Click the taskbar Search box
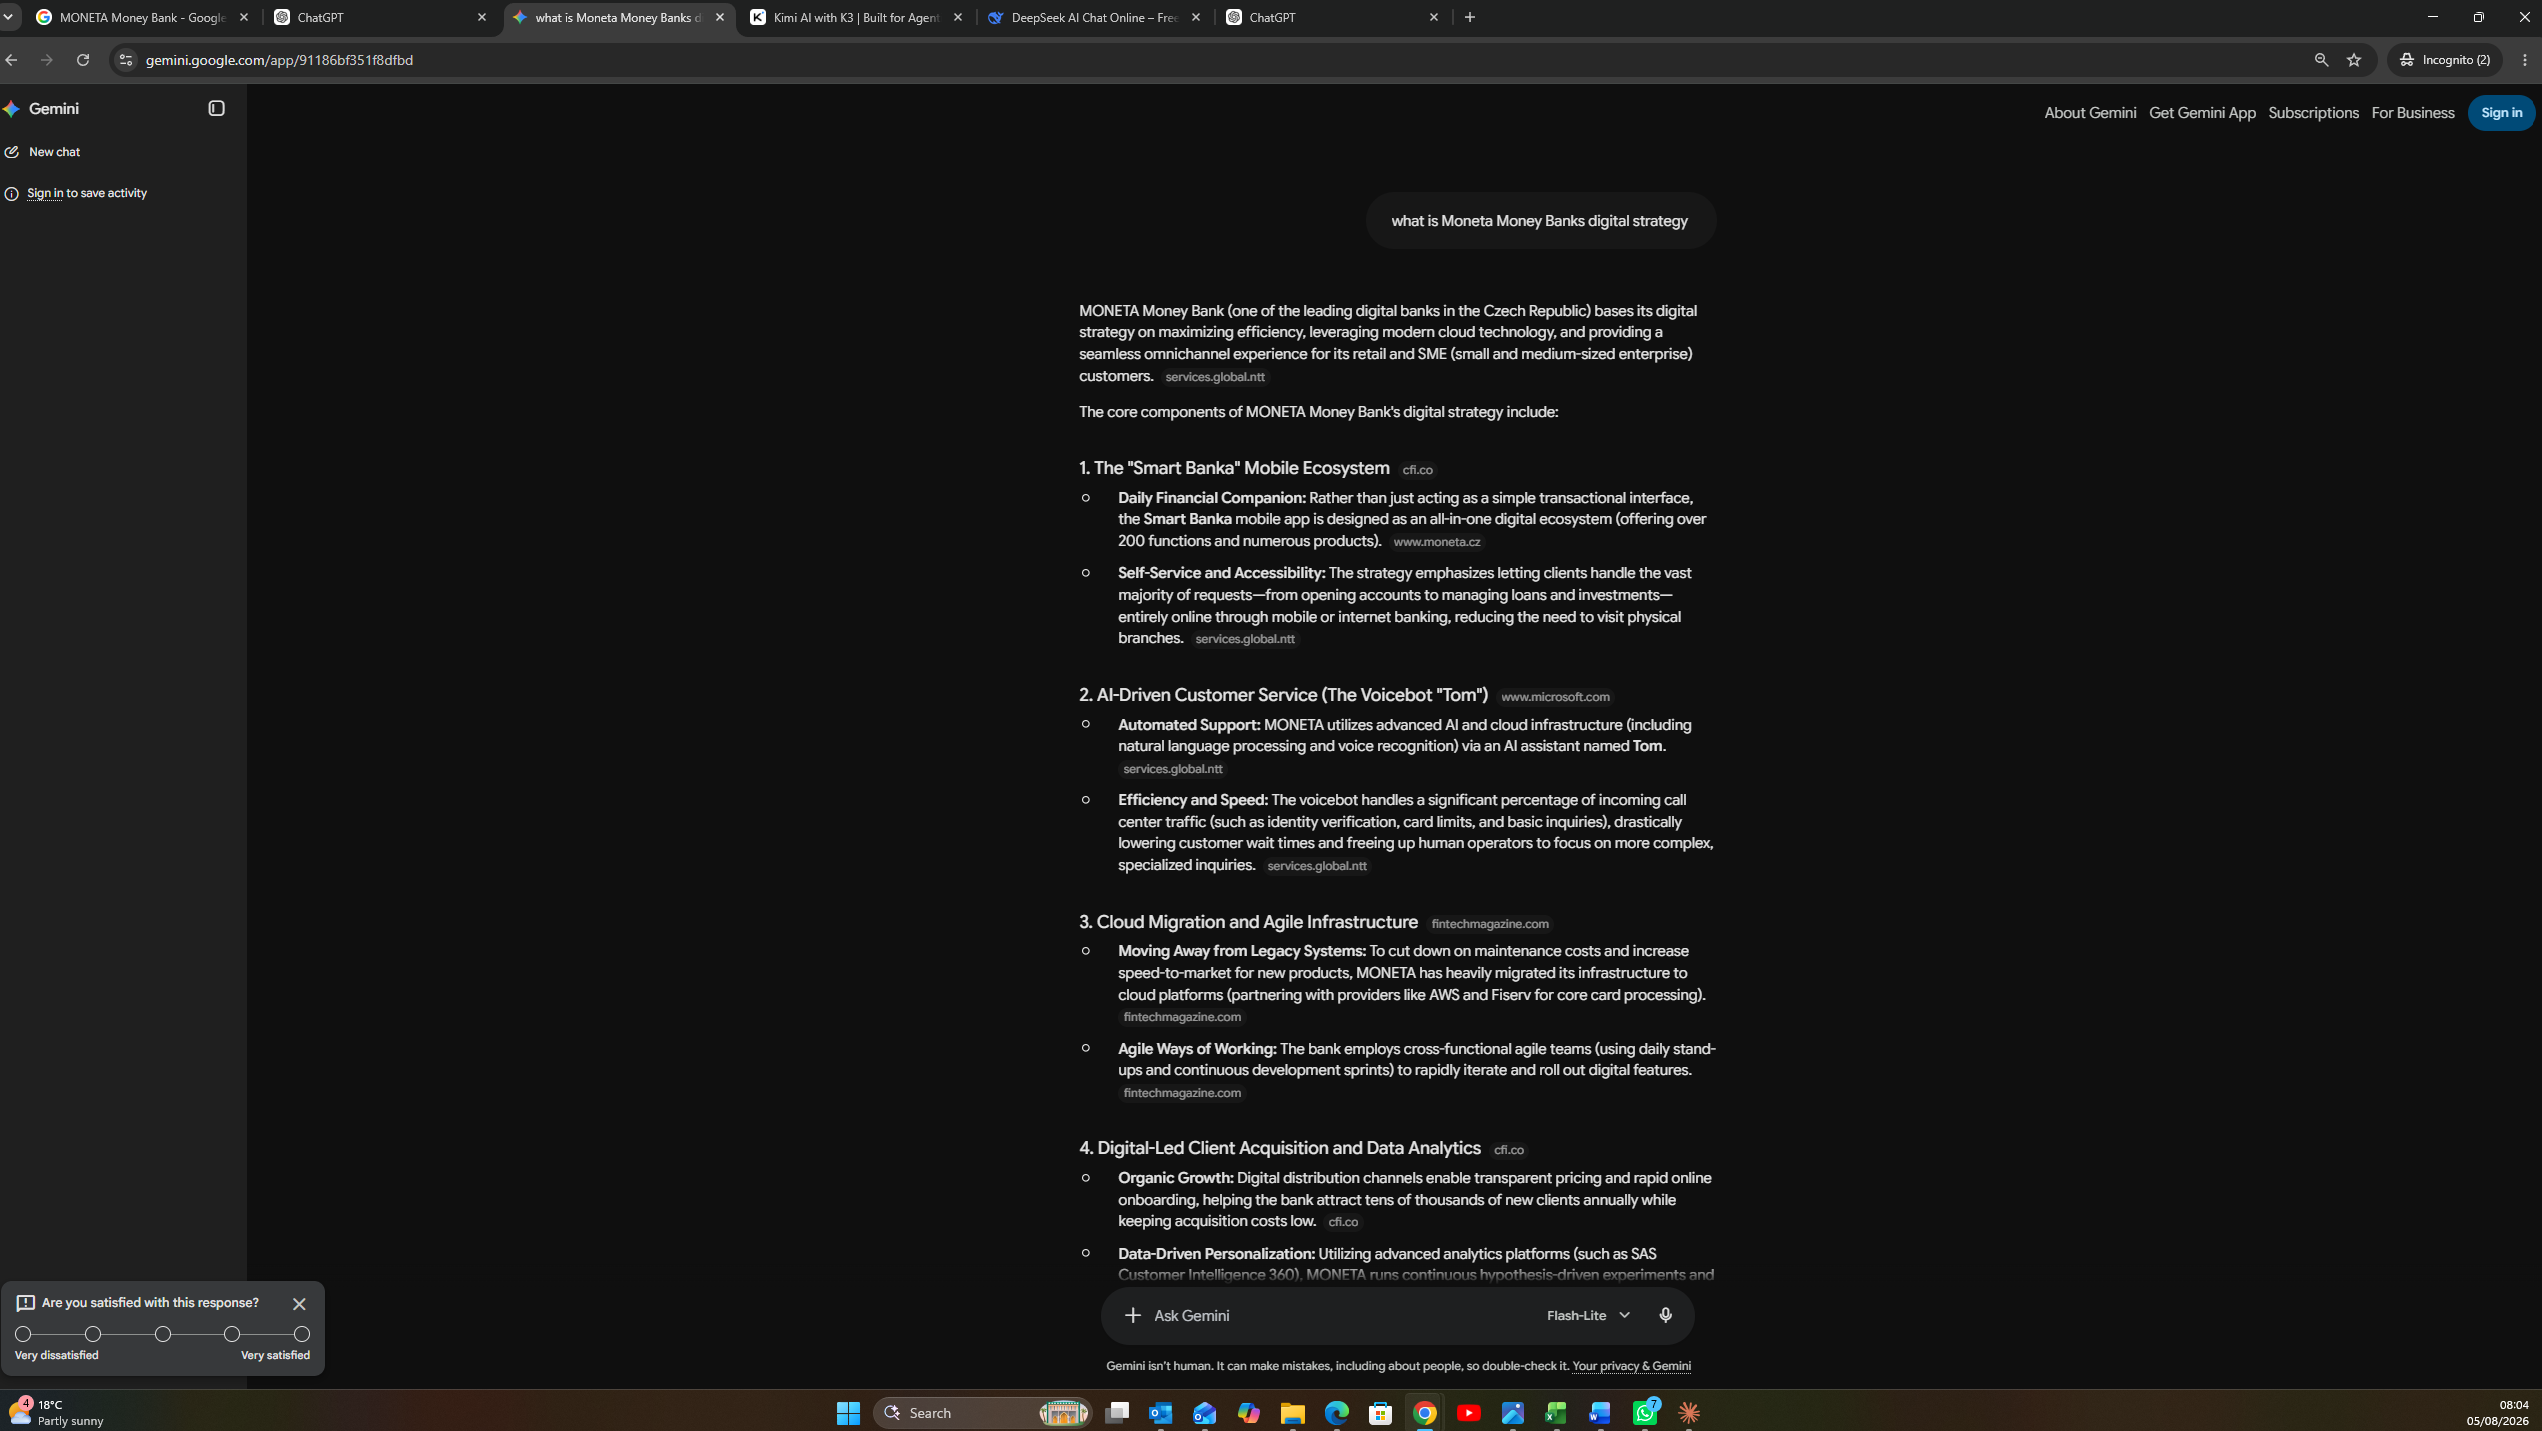This screenshot has height=1431, width=2542. 982,1413
